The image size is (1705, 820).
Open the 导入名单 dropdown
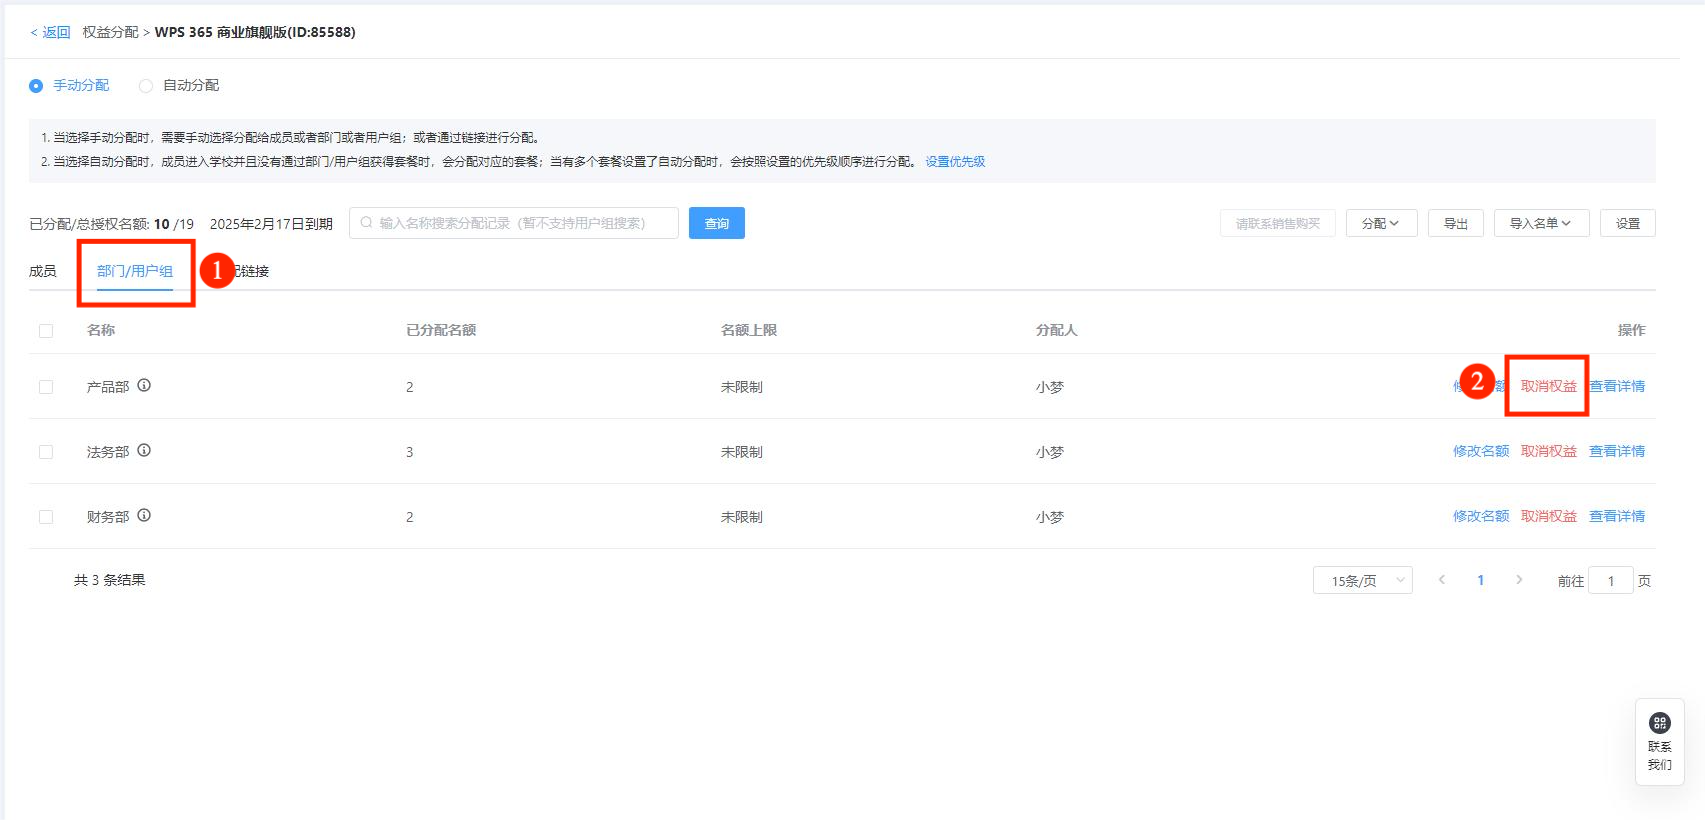click(1539, 223)
